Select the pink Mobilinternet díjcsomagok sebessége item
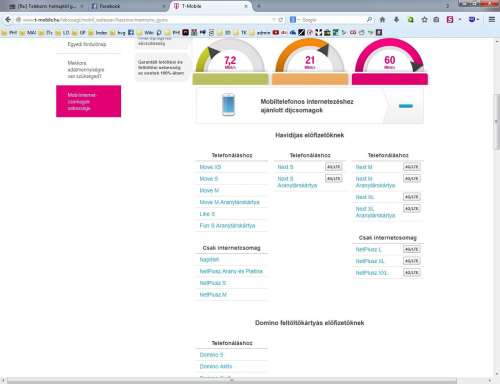 click(x=89, y=101)
